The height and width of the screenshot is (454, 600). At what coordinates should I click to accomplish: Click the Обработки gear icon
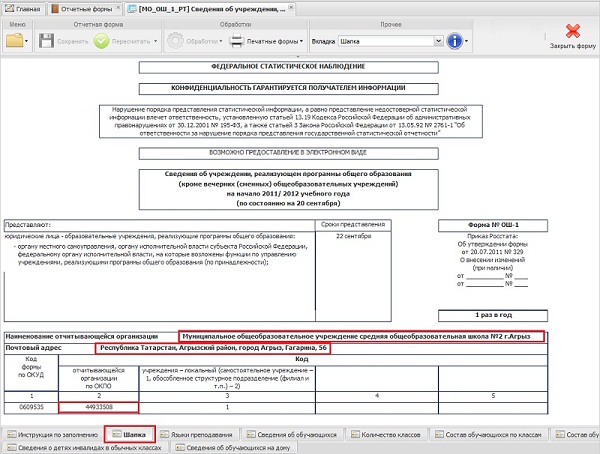pos(175,41)
